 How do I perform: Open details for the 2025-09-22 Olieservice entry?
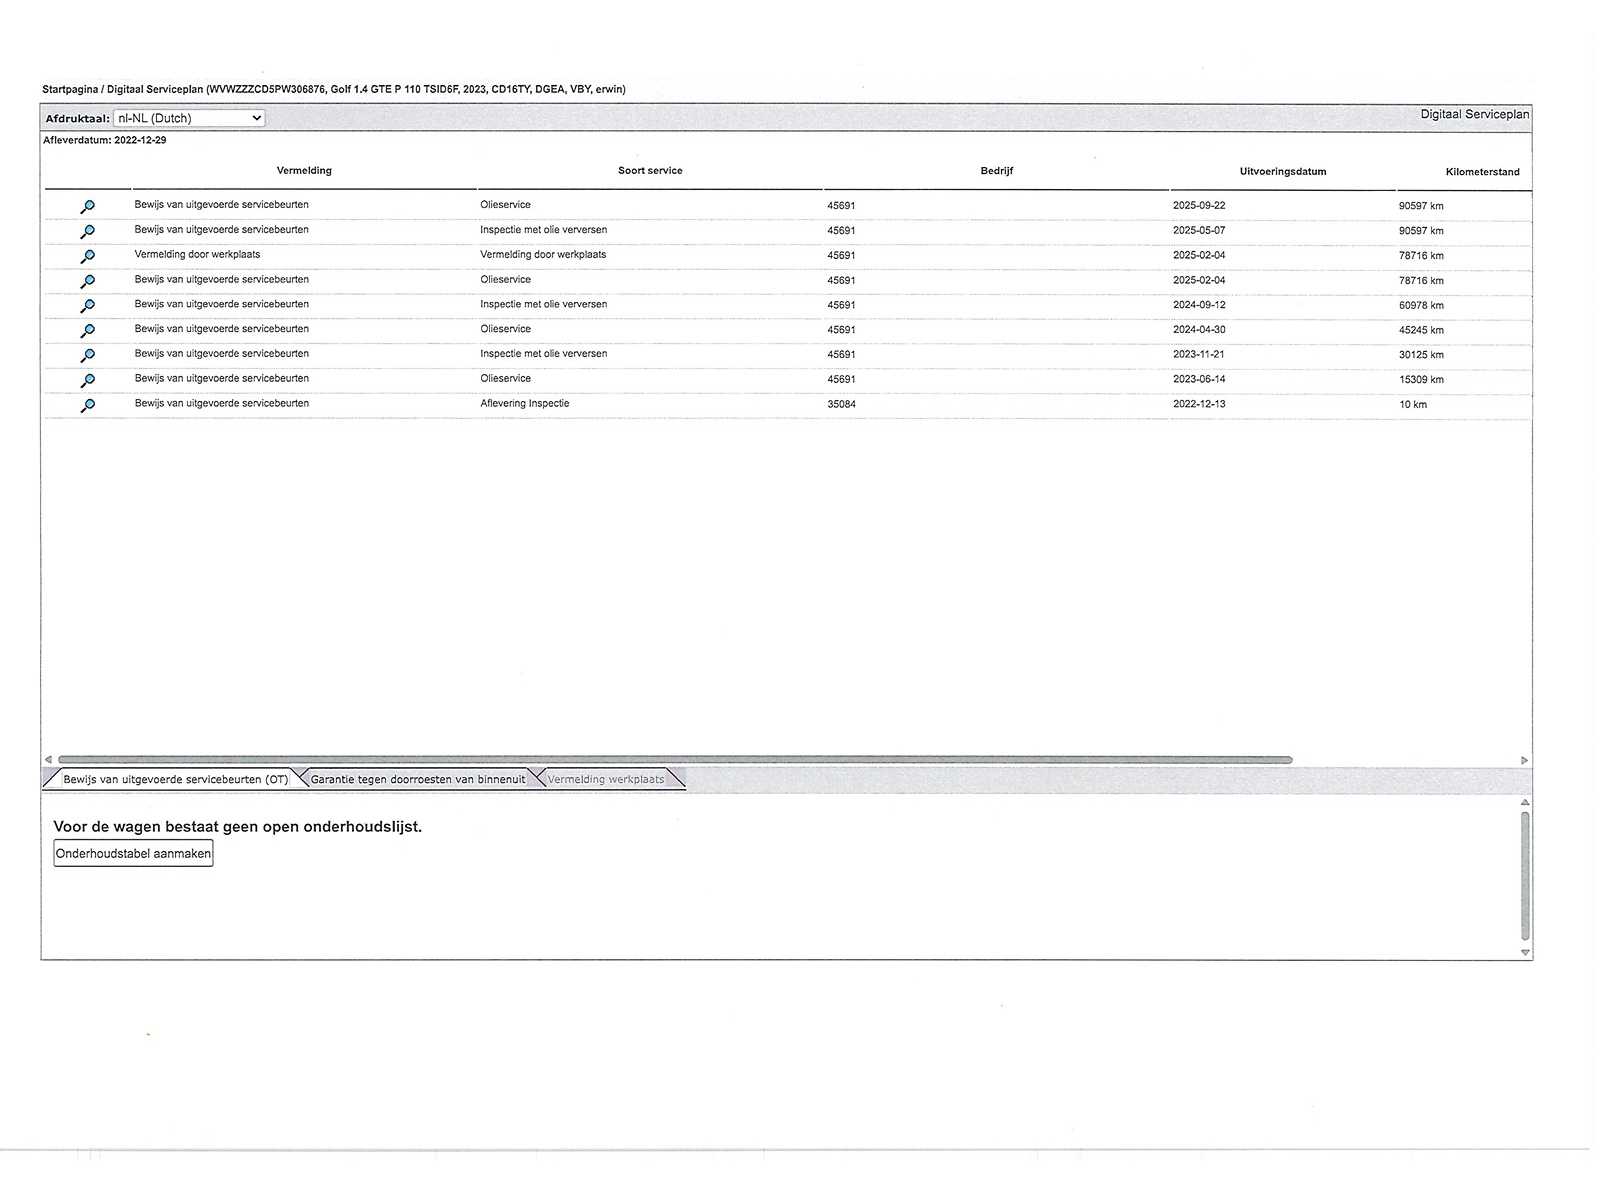pos(88,207)
